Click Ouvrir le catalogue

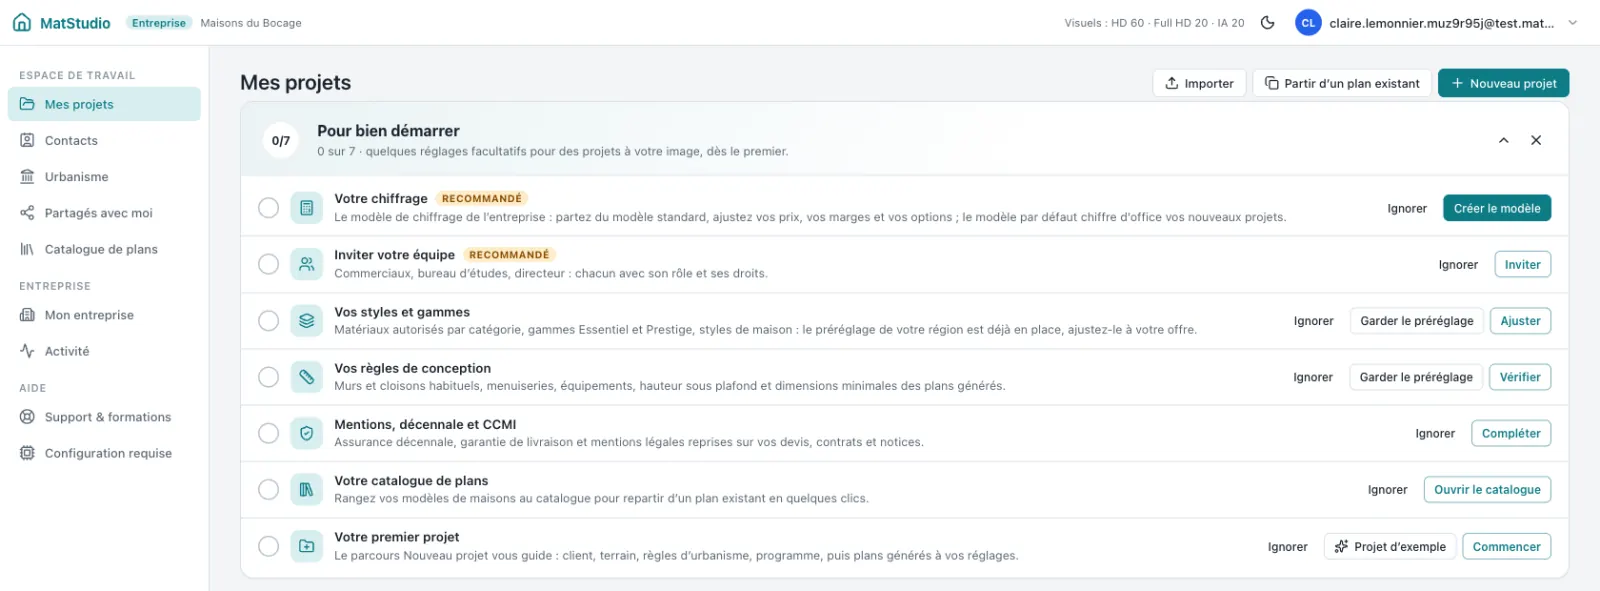pyautogui.click(x=1487, y=490)
